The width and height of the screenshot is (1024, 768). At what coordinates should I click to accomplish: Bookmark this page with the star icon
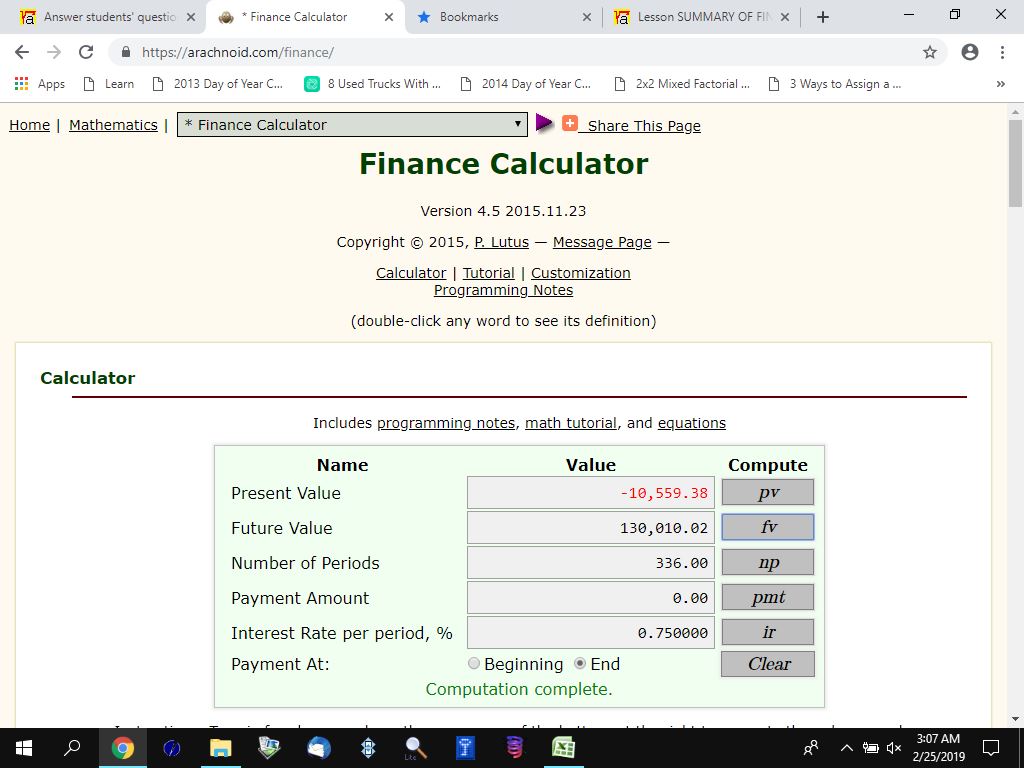tap(930, 52)
